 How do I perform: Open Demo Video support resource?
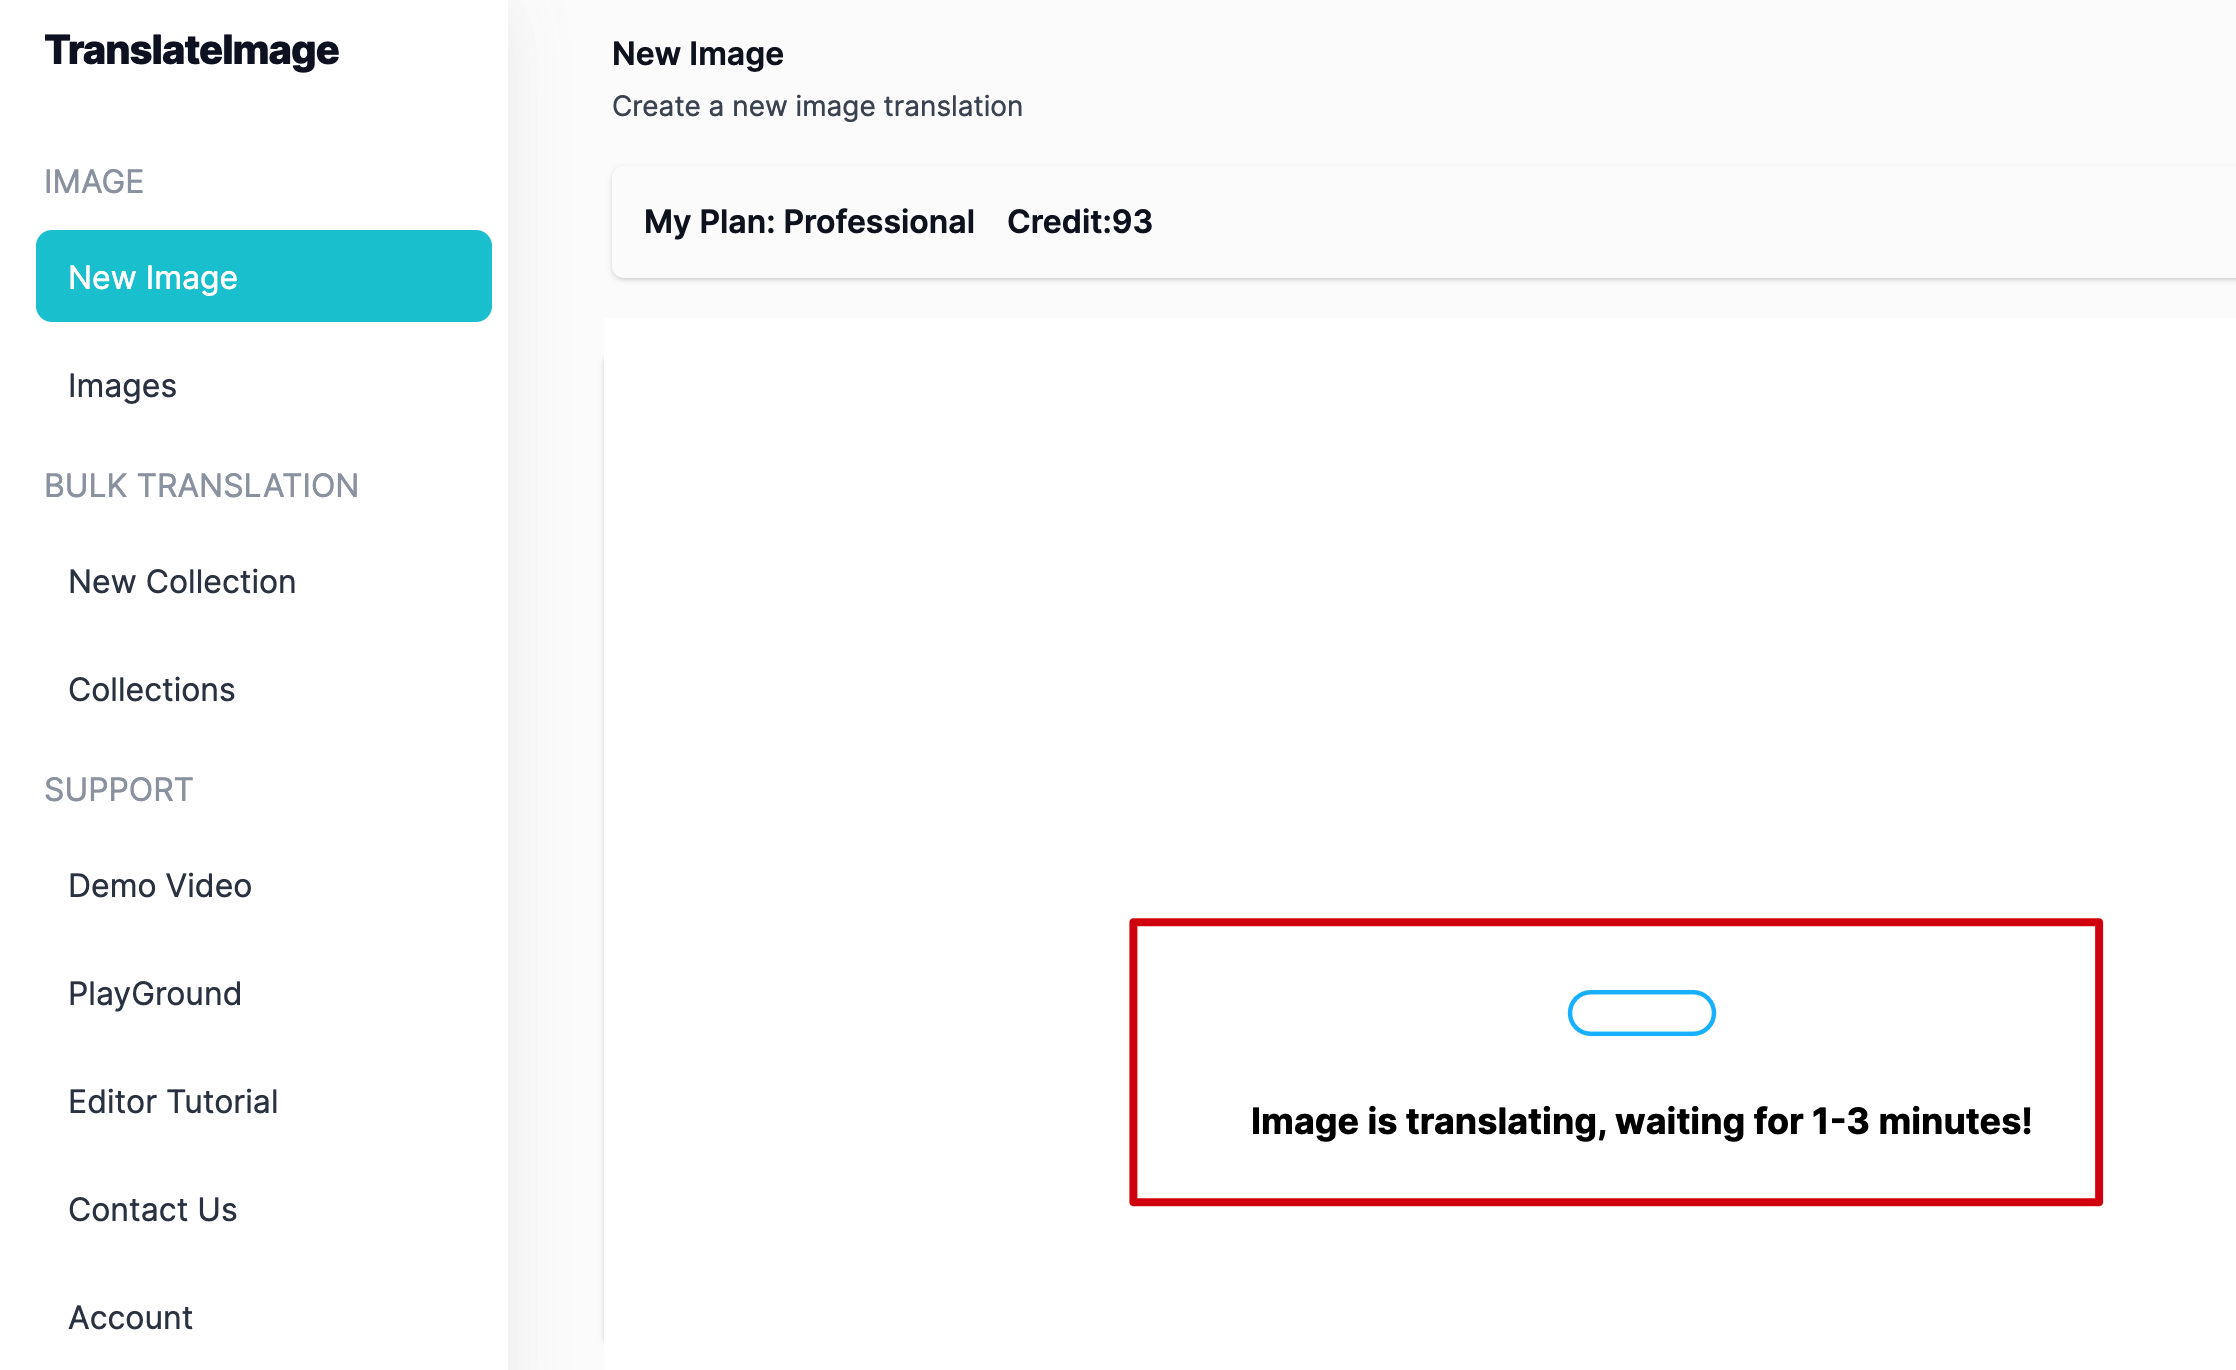160,885
